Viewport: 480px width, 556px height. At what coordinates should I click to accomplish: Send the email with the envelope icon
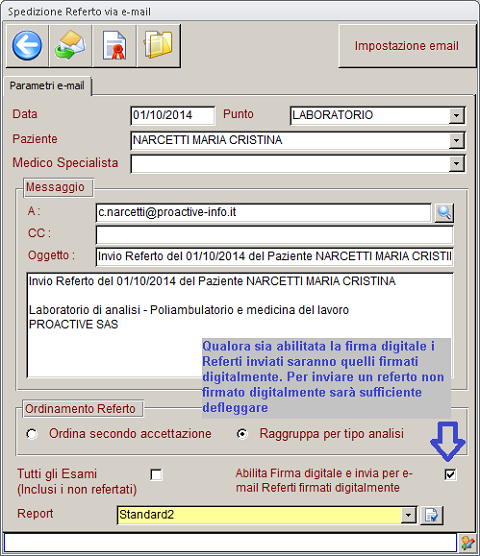(70, 45)
